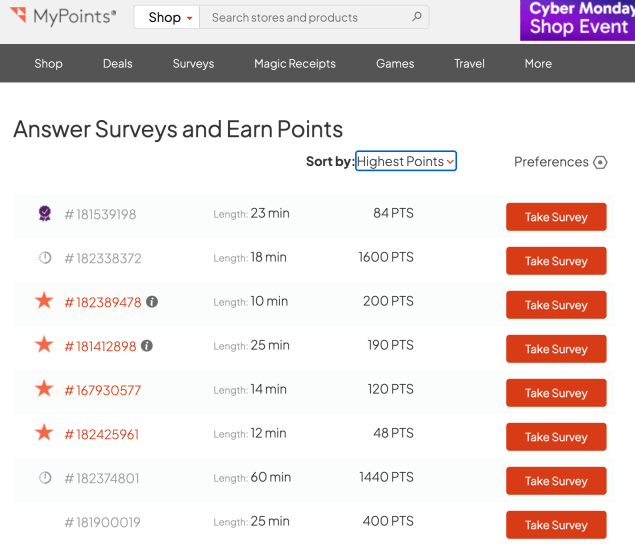This screenshot has height=544, width=635.
Task: Go to the Surveys navigation tab
Action: pyautogui.click(x=193, y=63)
